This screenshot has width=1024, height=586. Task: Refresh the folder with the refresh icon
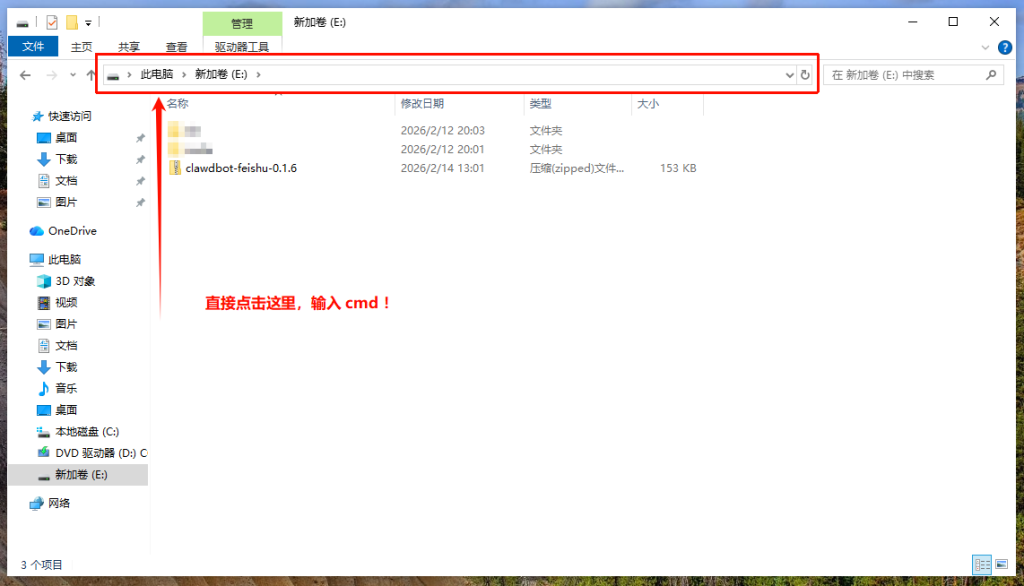tap(806, 74)
